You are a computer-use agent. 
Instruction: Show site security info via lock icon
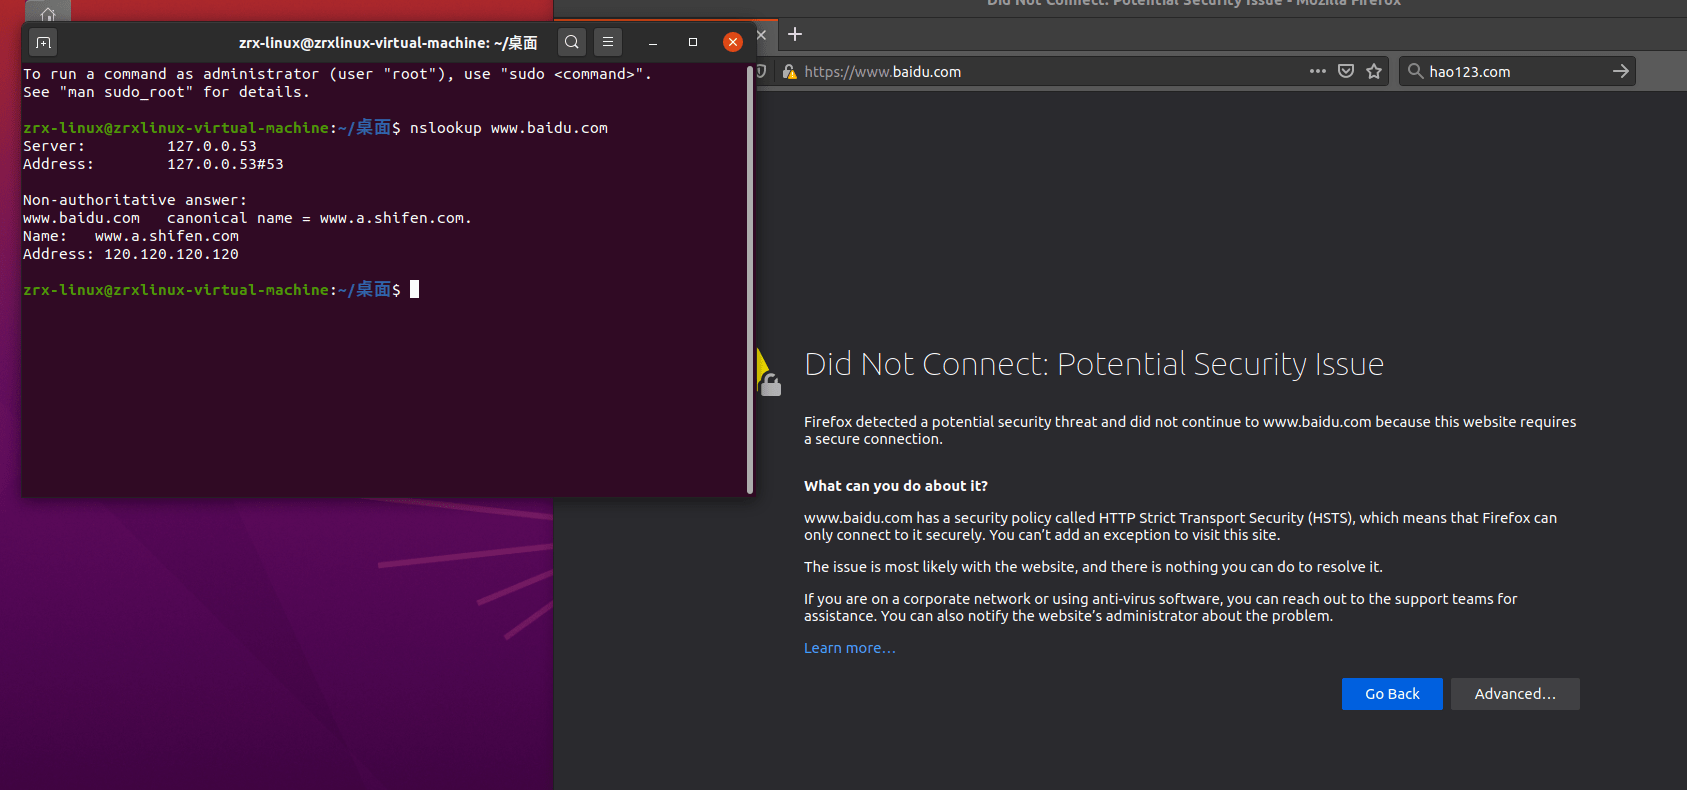click(x=789, y=72)
